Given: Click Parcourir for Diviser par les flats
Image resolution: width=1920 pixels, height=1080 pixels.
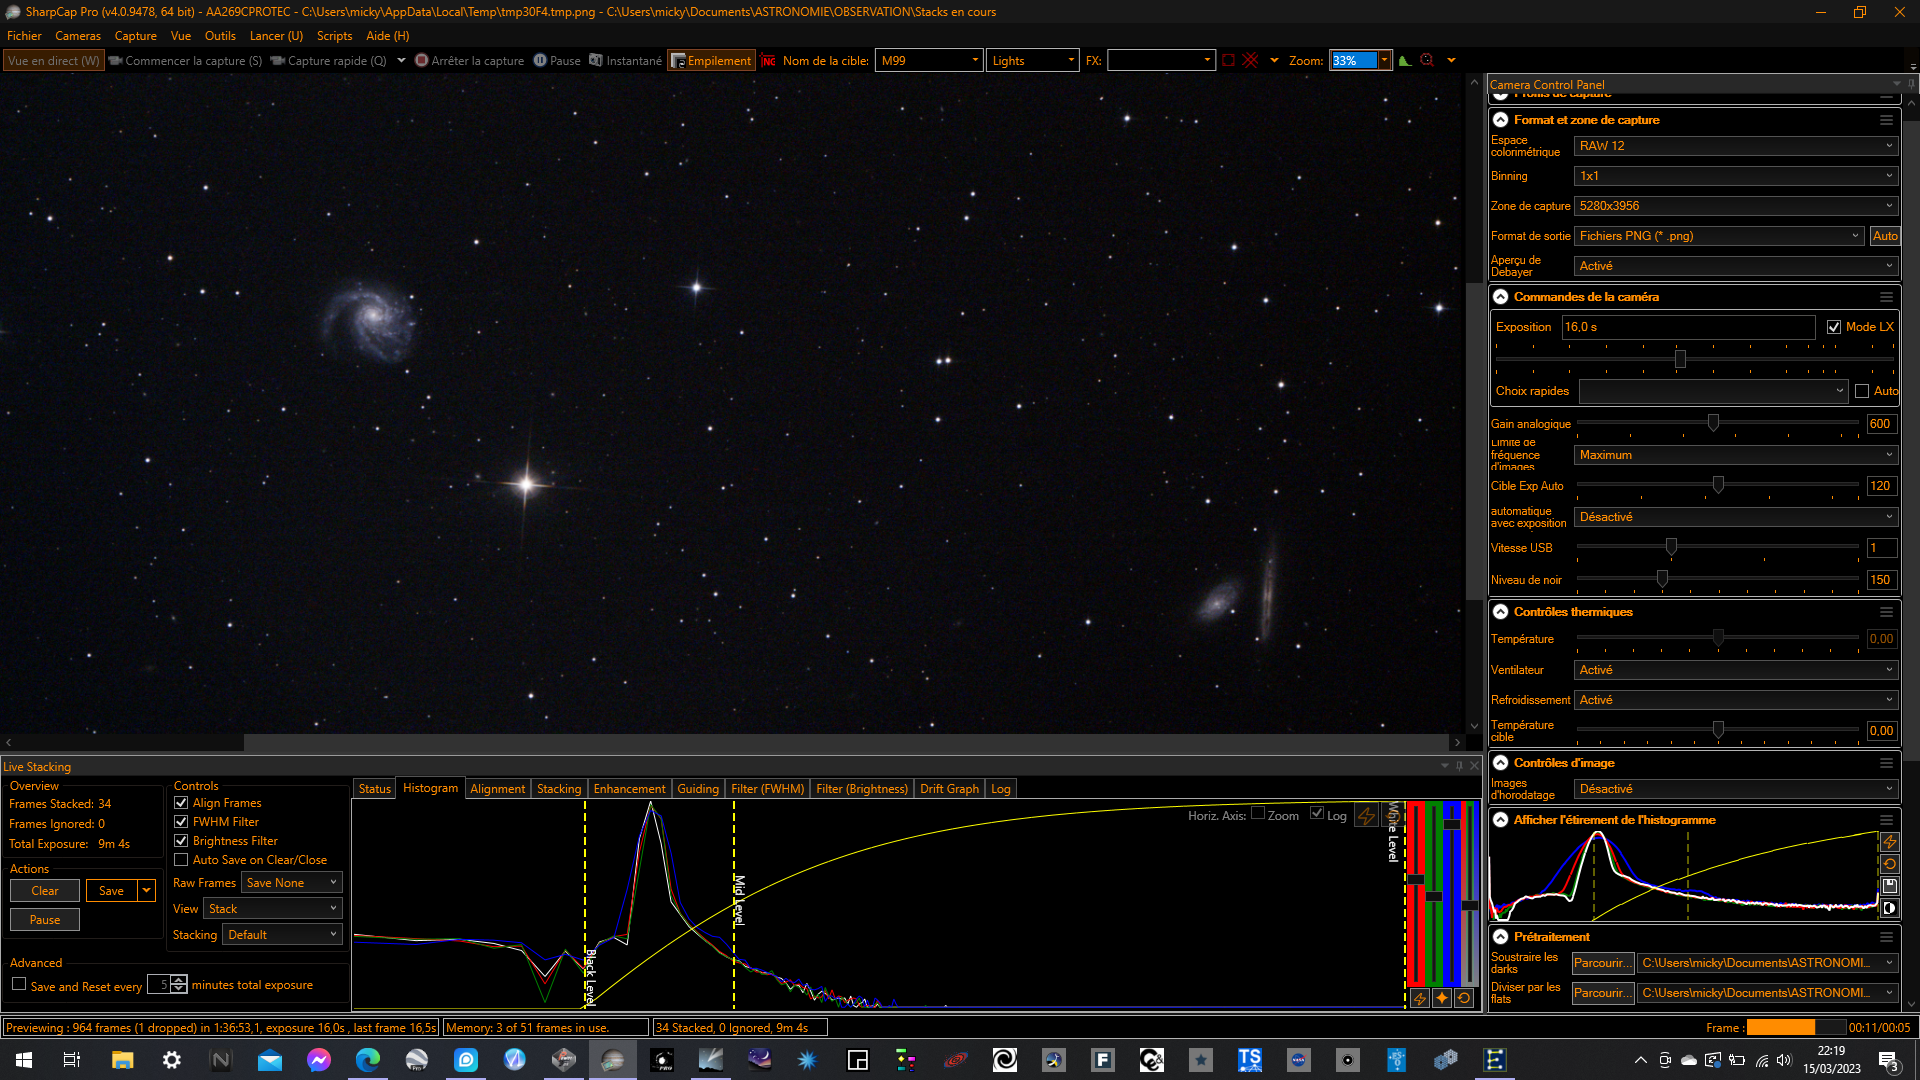Looking at the screenshot, I should [x=1603, y=993].
